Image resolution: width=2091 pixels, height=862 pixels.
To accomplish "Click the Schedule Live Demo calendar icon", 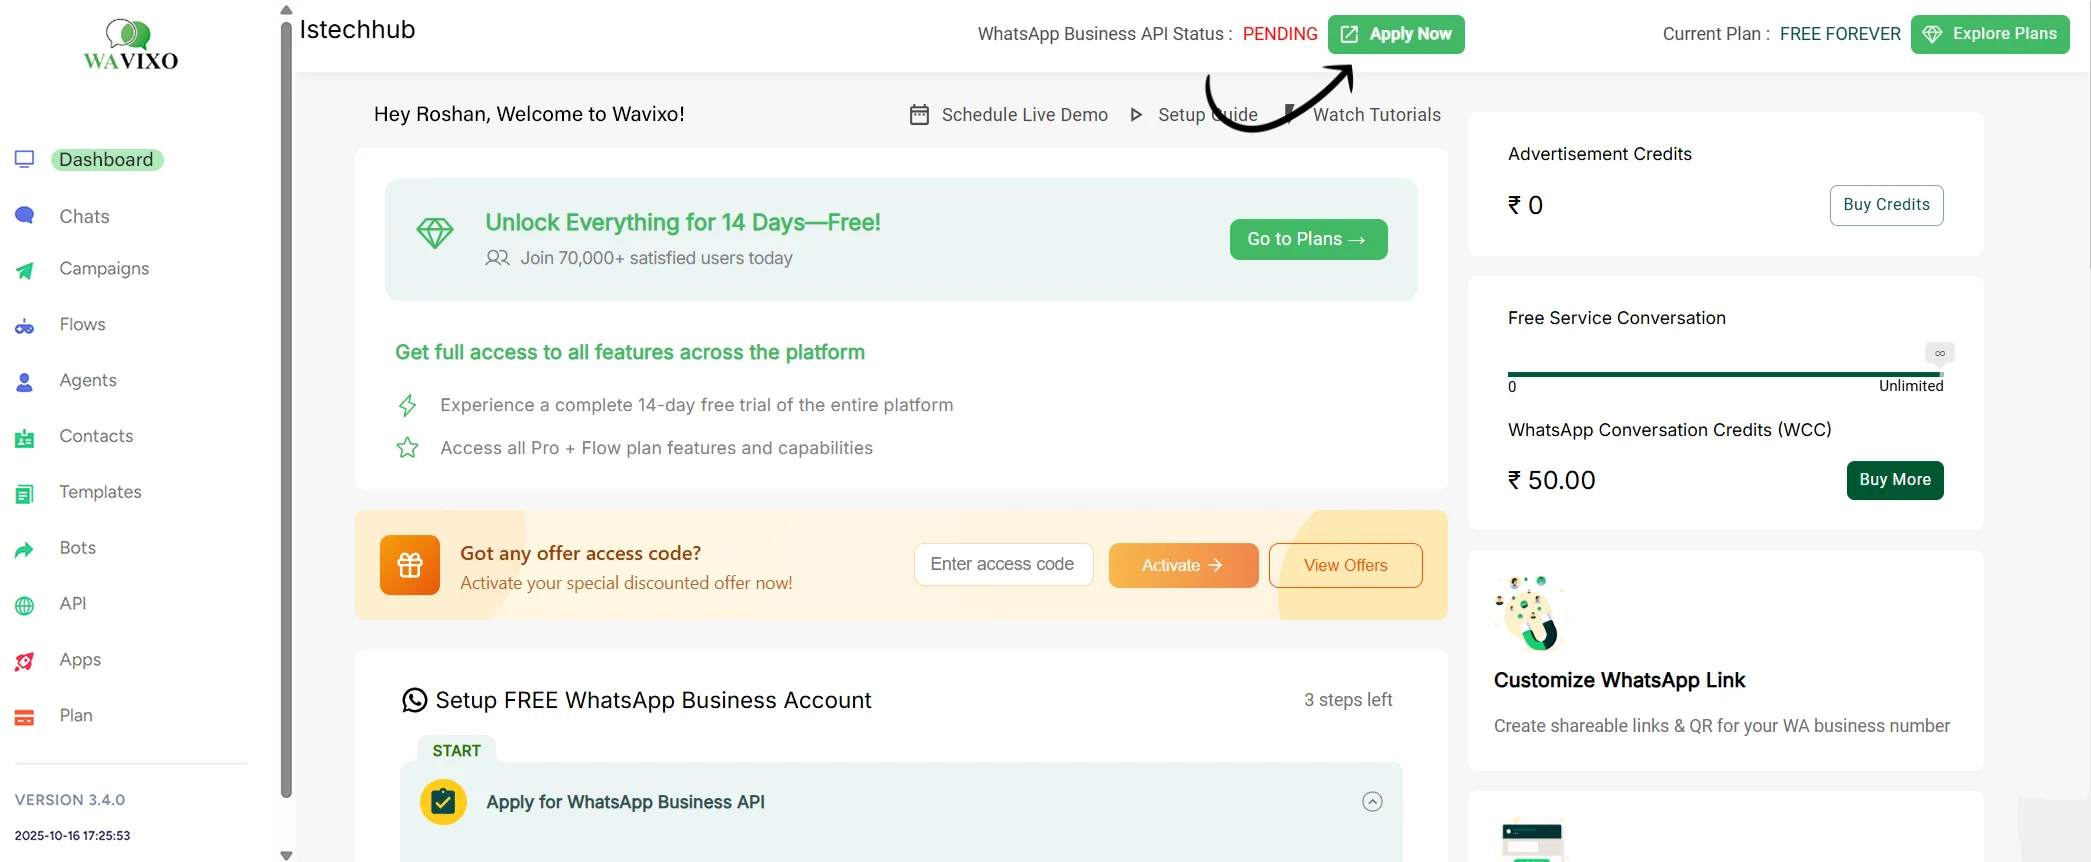I will tap(919, 115).
